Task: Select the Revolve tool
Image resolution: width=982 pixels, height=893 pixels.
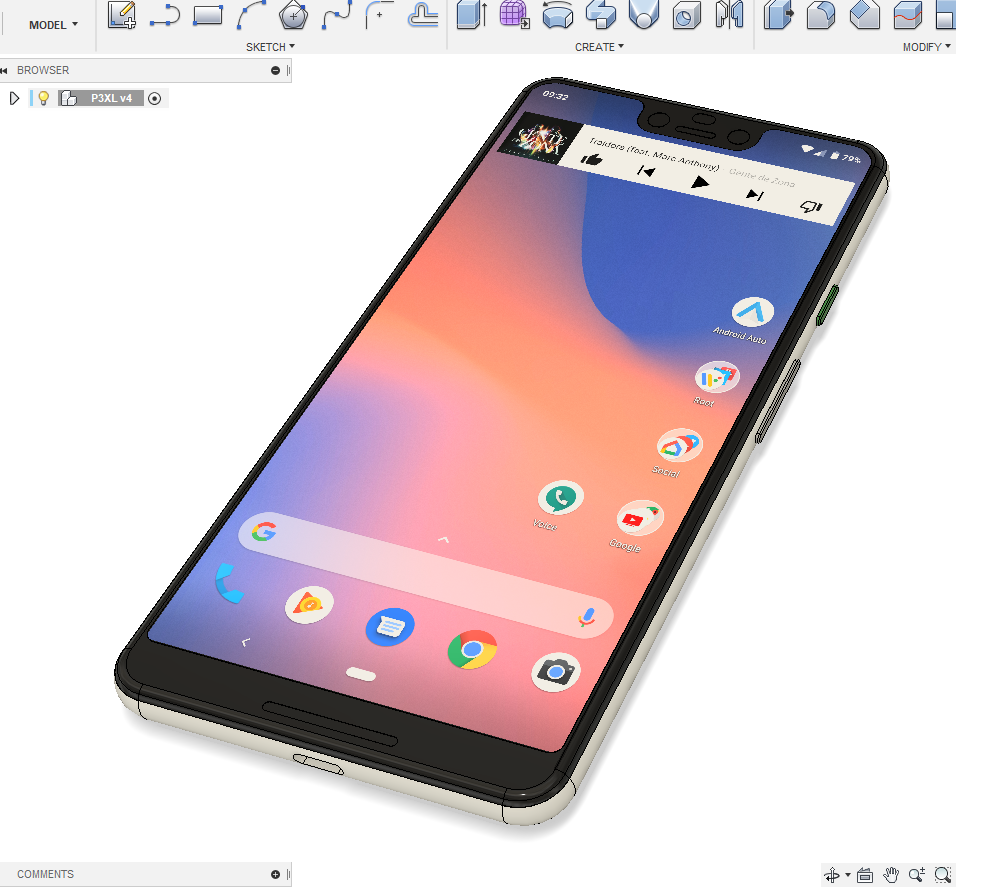Action: [x=557, y=15]
